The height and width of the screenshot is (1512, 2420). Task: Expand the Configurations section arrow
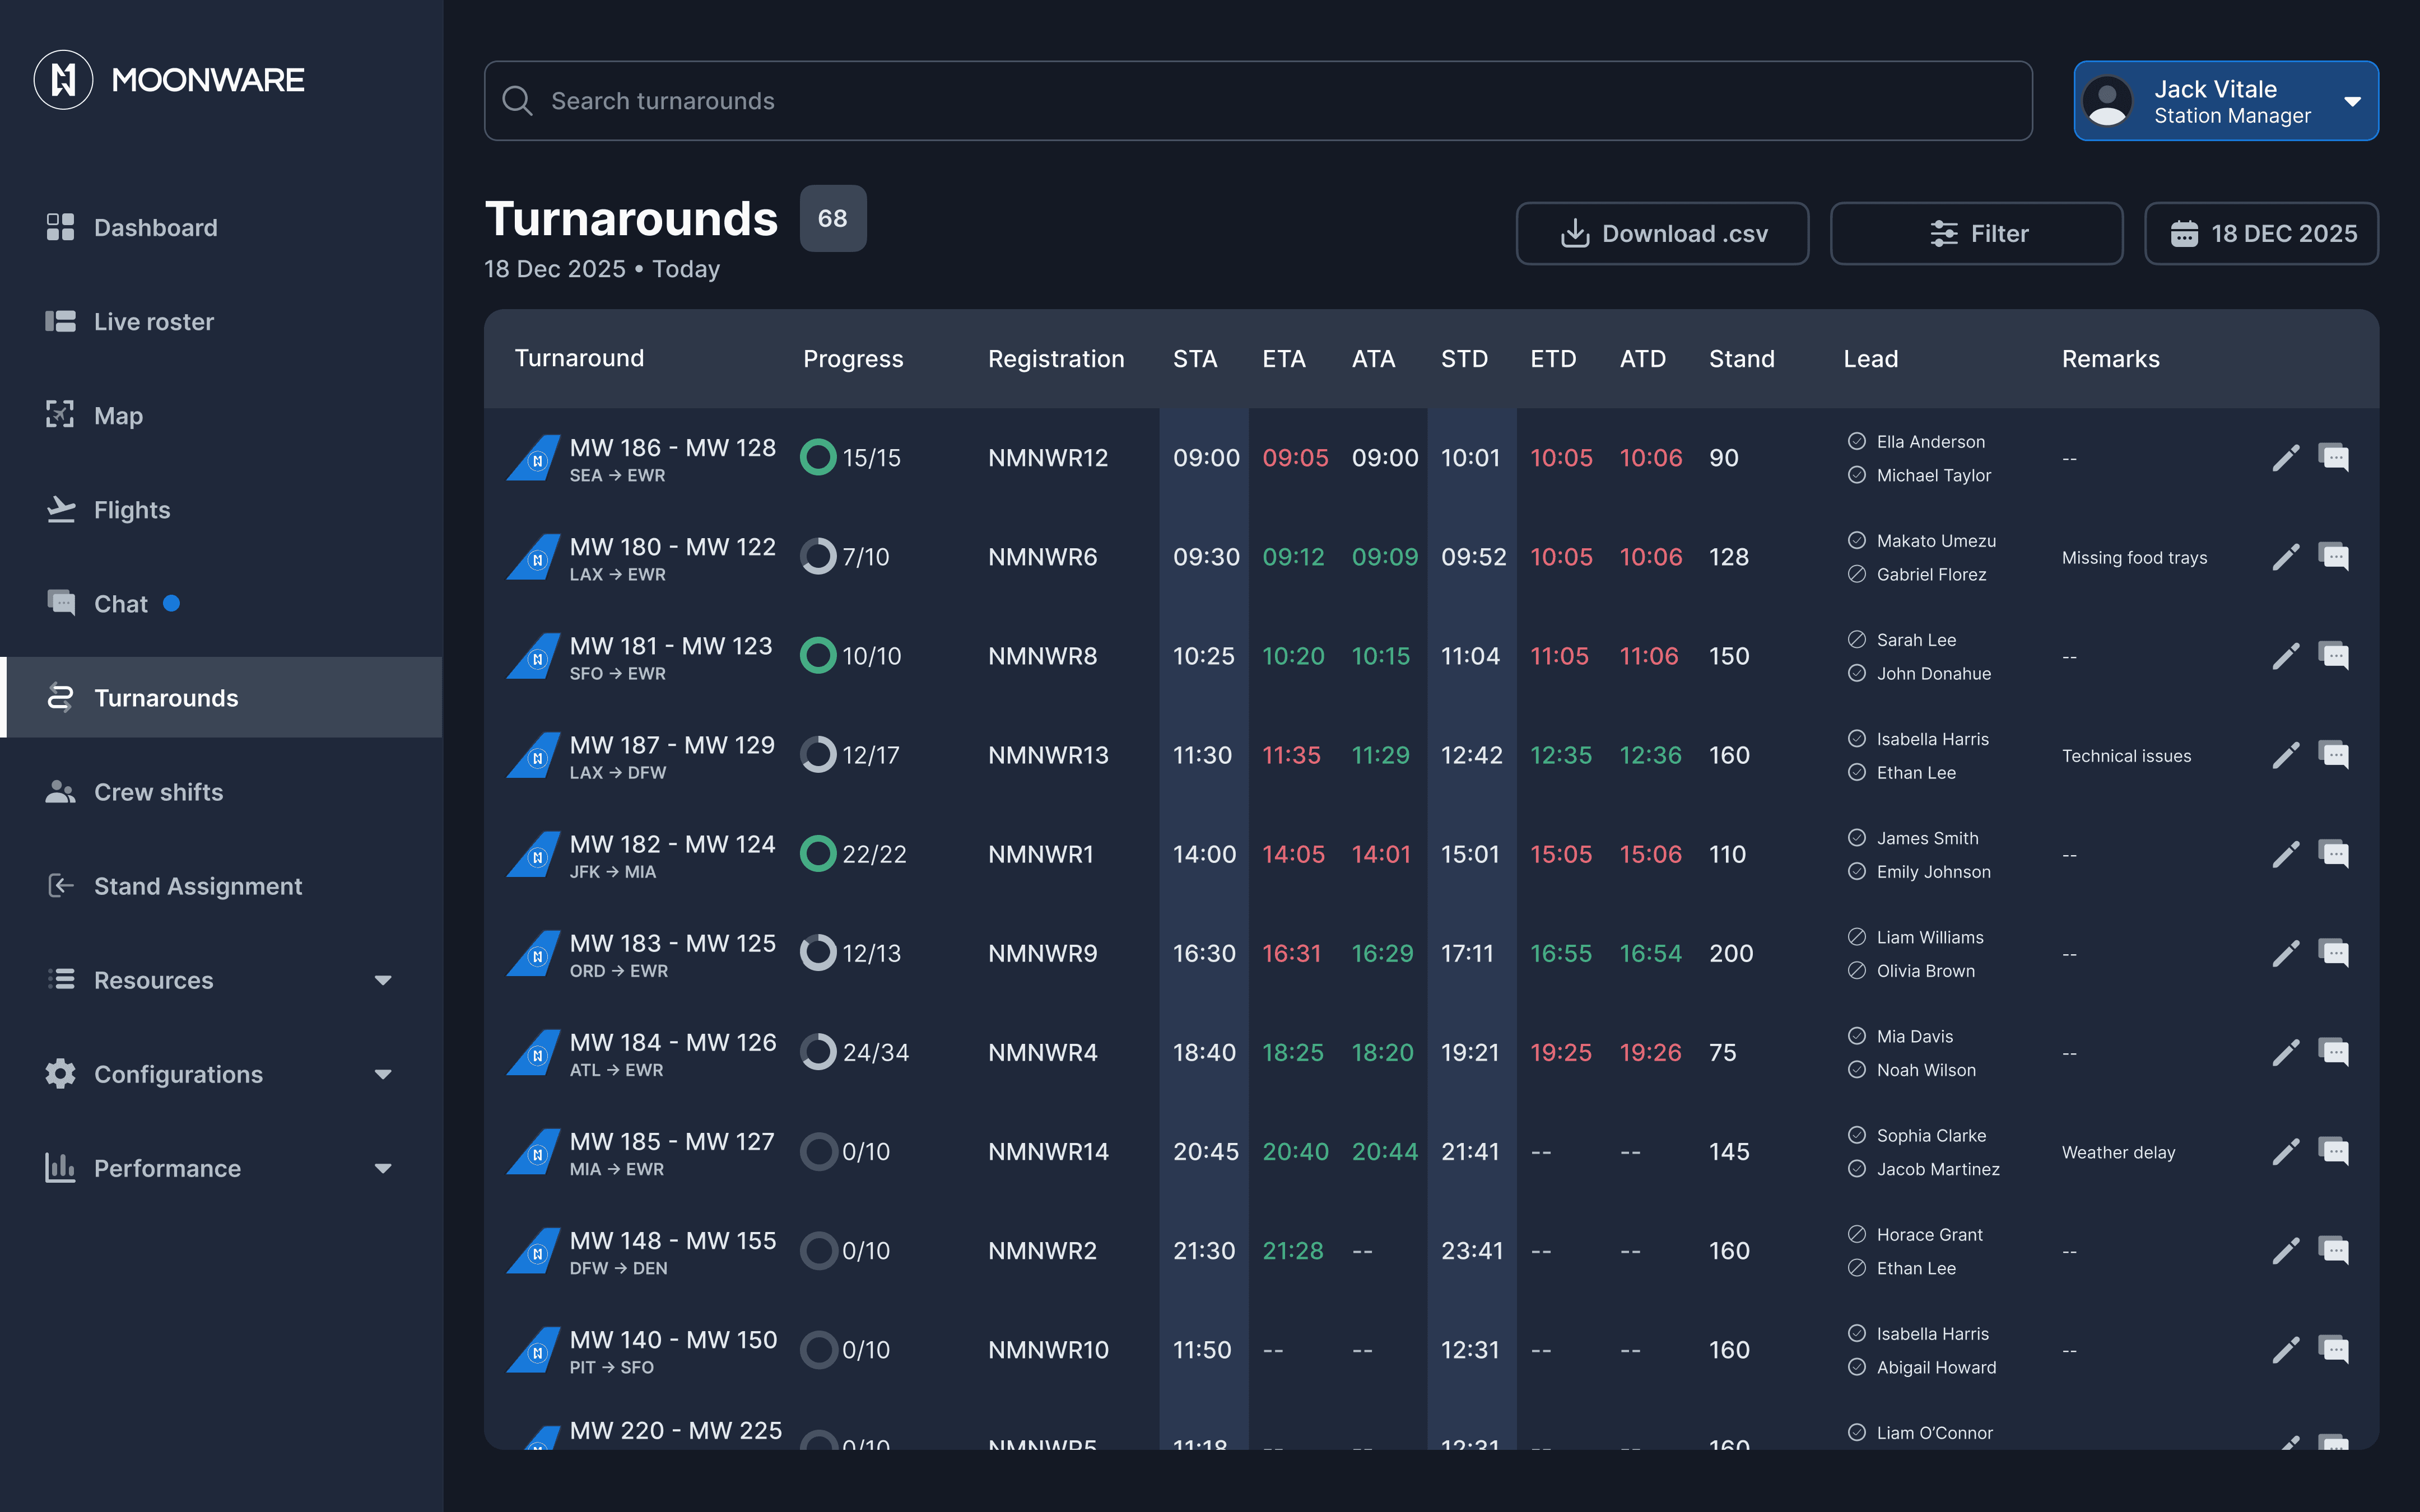[x=383, y=1074]
